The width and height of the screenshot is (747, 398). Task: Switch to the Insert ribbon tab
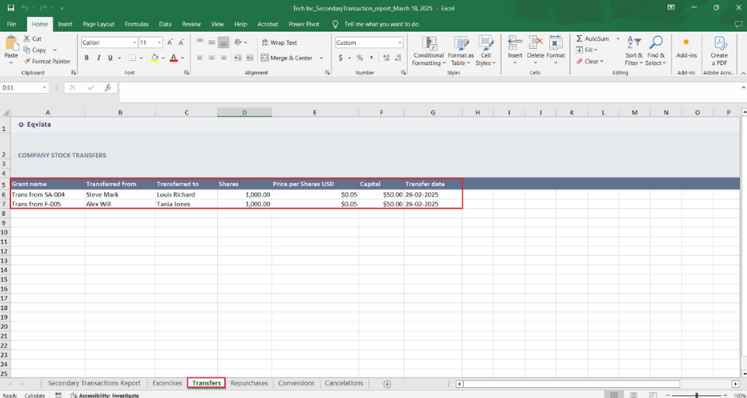click(65, 24)
